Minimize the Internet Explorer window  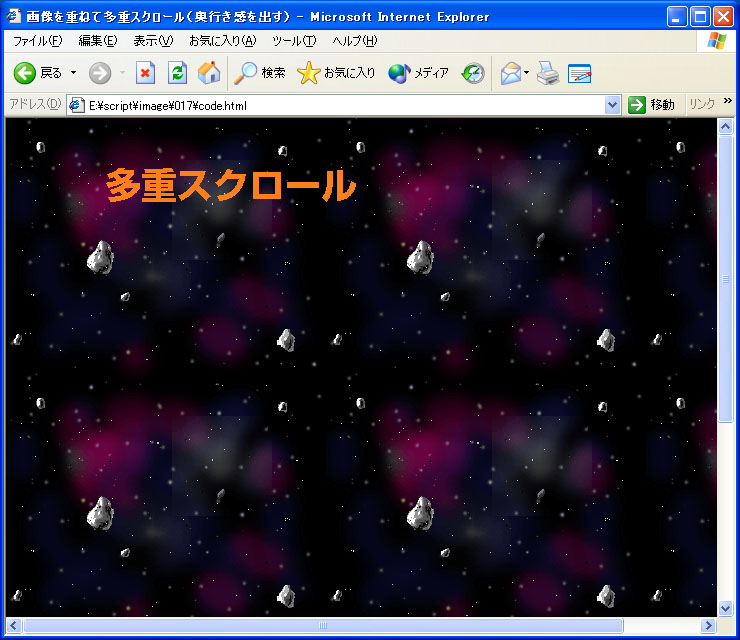(x=677, y=17)
